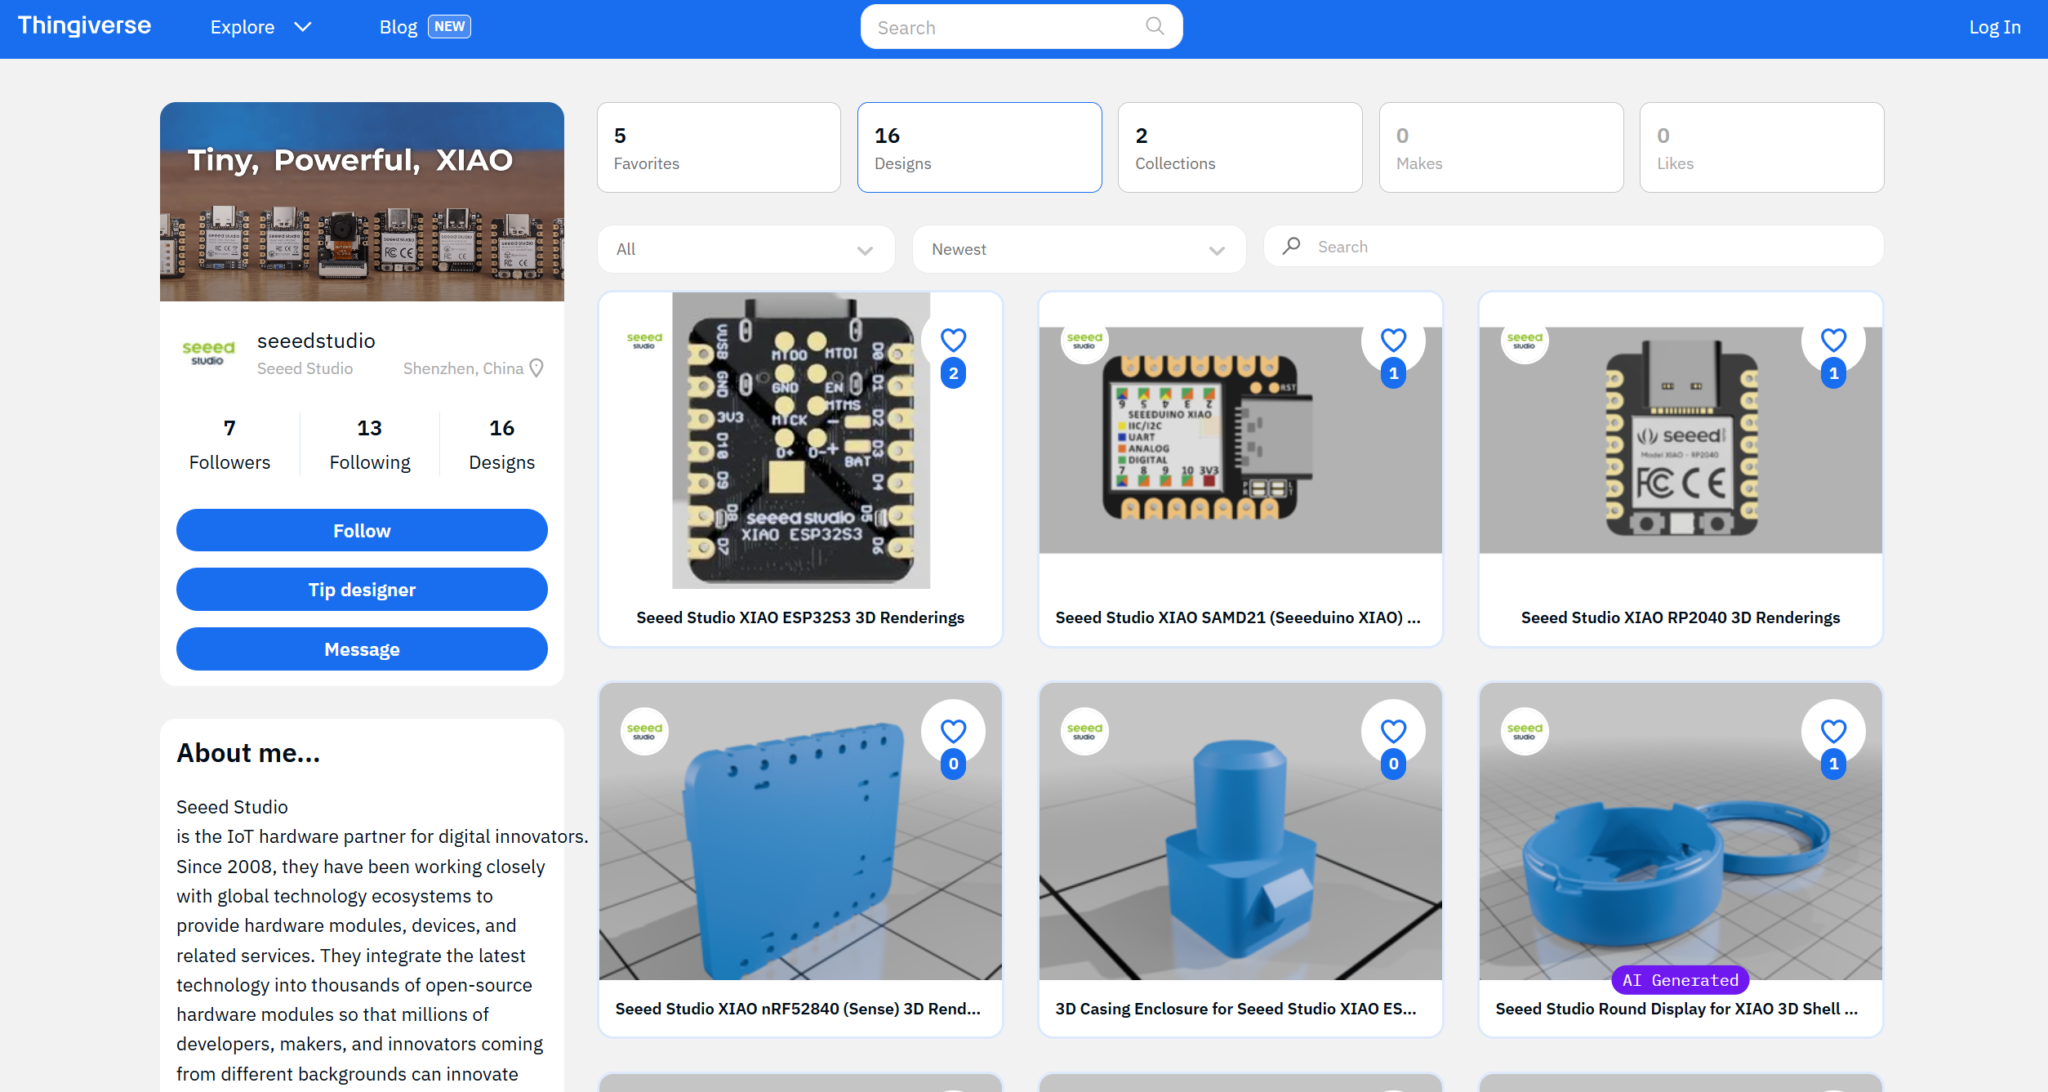The height and width of the screenshot is (1092, 2048).
Task: Open Shenzhen location via the map pin icon
Action: point(537,368)
